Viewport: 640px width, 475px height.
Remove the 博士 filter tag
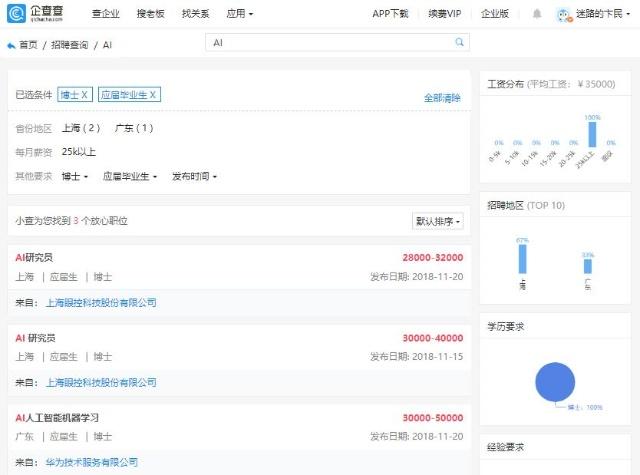(75, 95)
